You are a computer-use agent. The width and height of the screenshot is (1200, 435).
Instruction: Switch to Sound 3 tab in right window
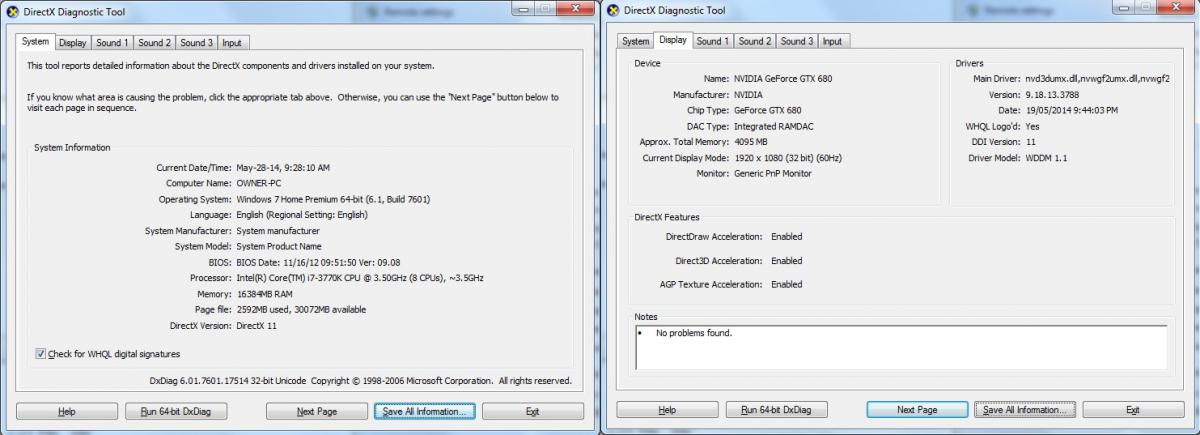tap(796, 41)
